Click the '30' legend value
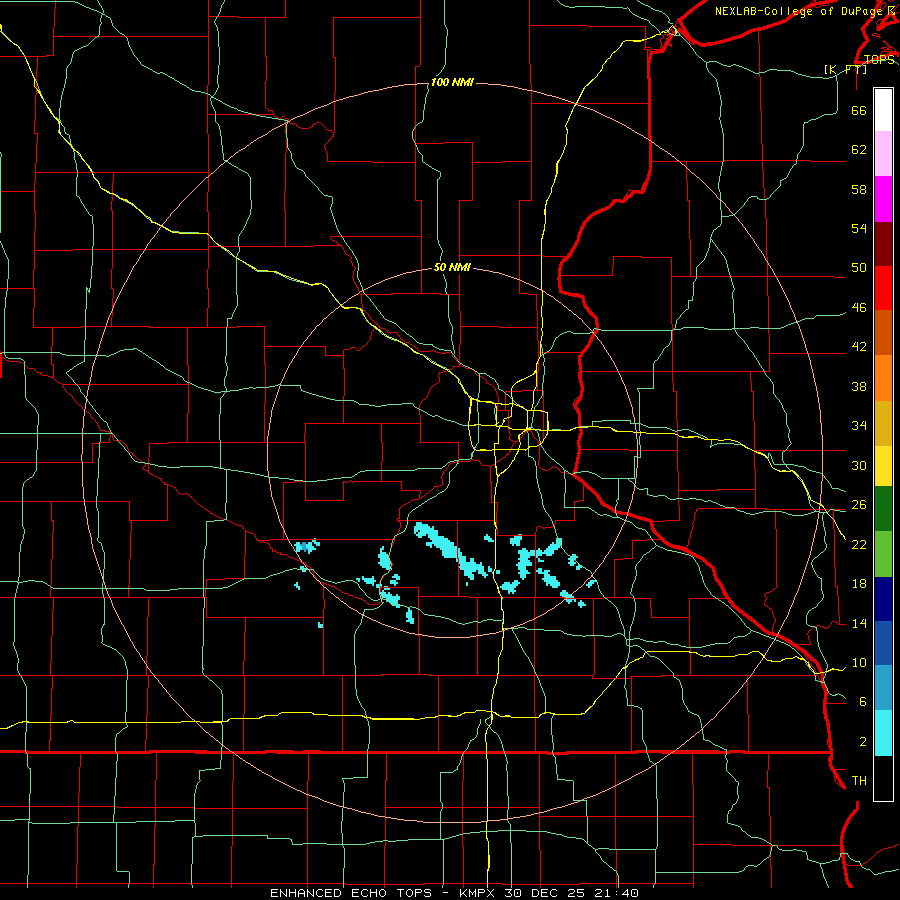900x900 pixels. (x=859, y=465)
